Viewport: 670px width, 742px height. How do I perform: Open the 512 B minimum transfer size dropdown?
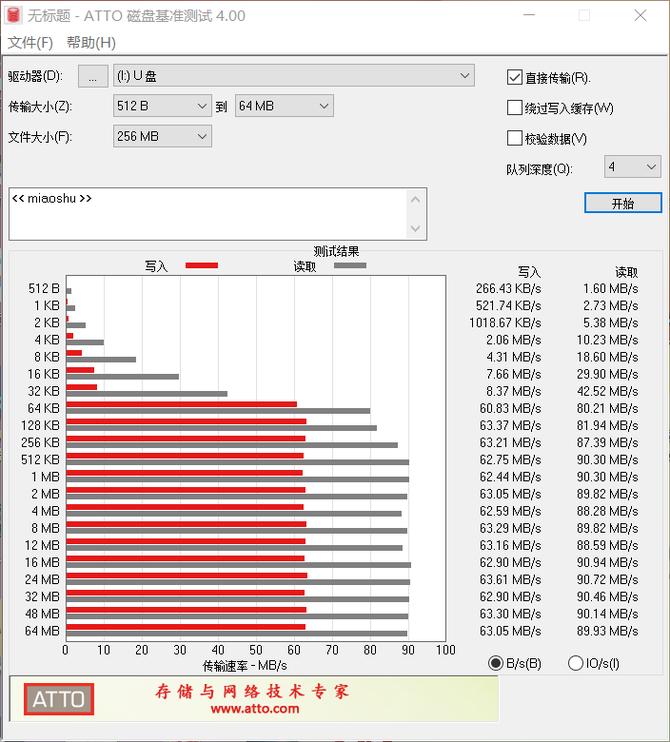point(202,106)
